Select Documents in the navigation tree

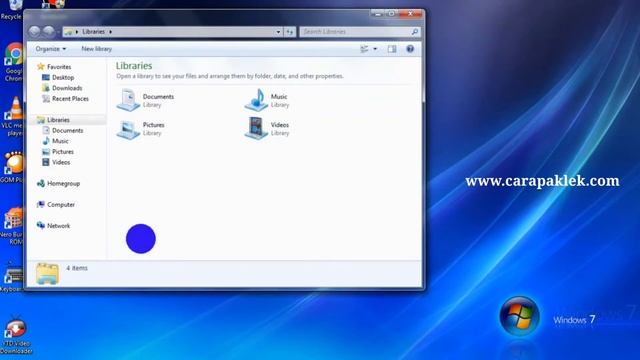pyautogui.click(x=62, y=131)
